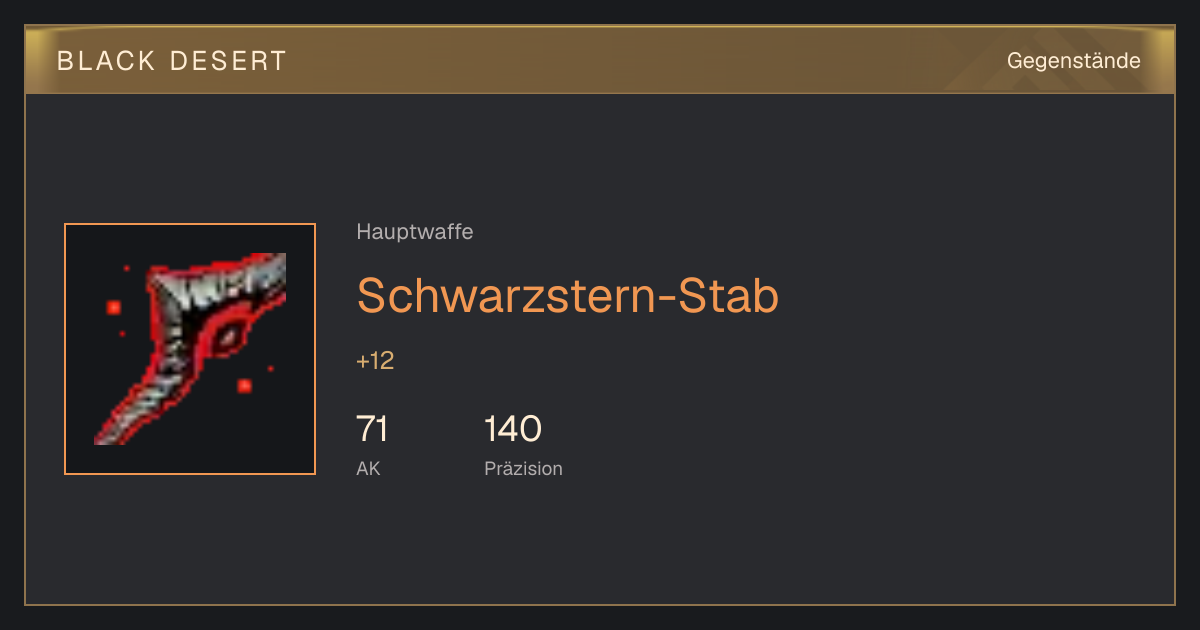The height and width of the screenshot is (630, 1200).
Task: Click the BLACK DESERT logo text
Action: [x=172, y=61]
